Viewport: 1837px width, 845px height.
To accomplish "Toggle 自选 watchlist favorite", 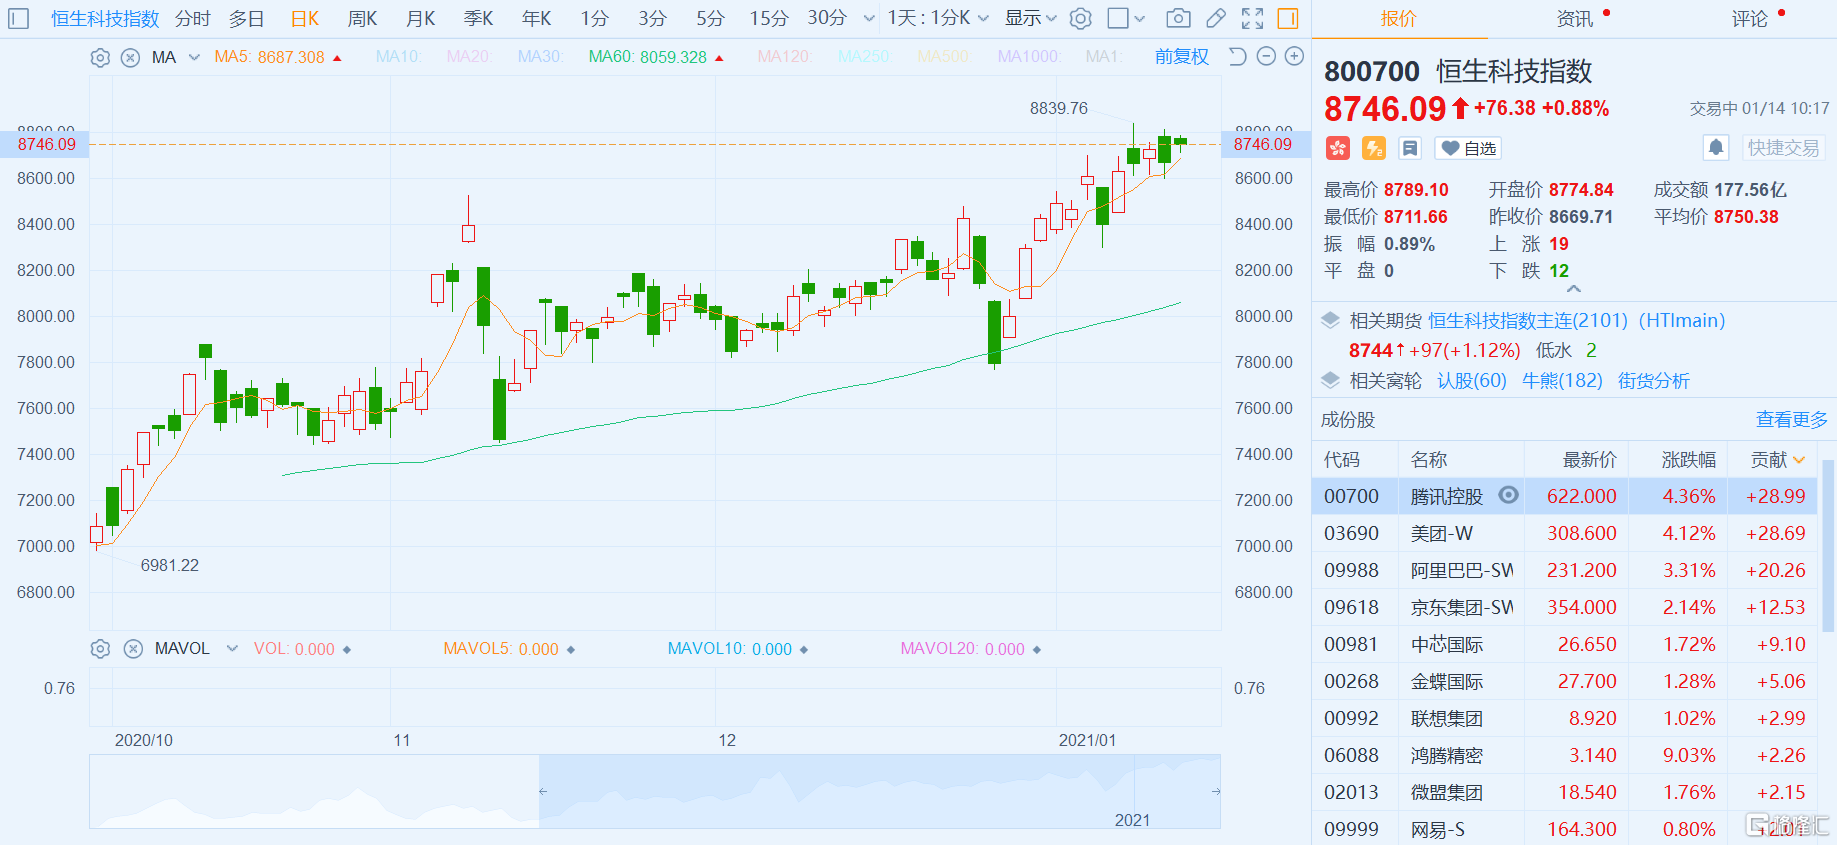I will (x=1468, y=148).
